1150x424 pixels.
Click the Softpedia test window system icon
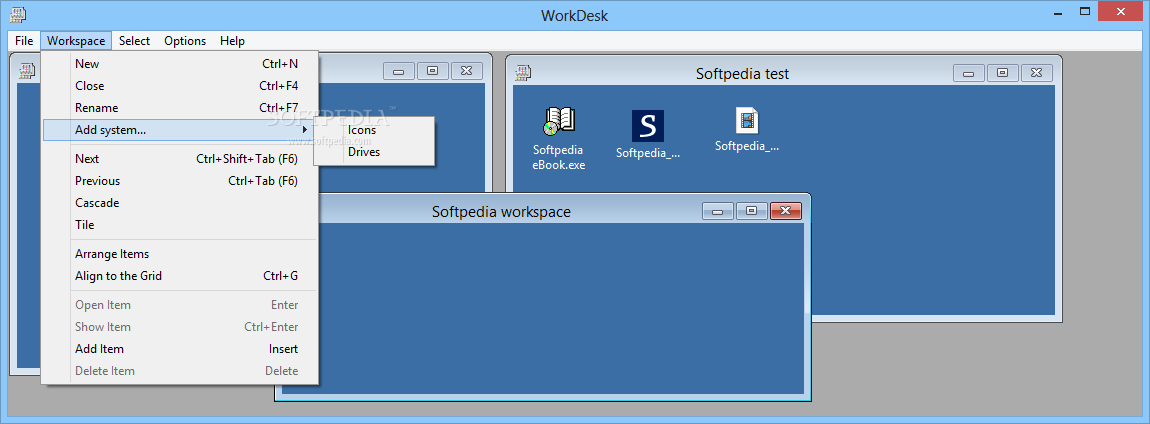[x=523, y=72]
